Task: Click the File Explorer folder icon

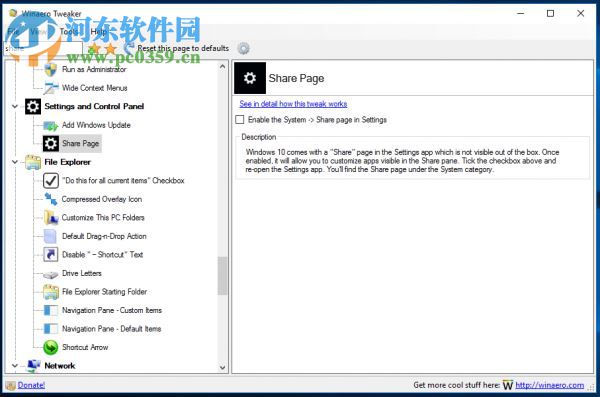Action: tap(33, 162)
